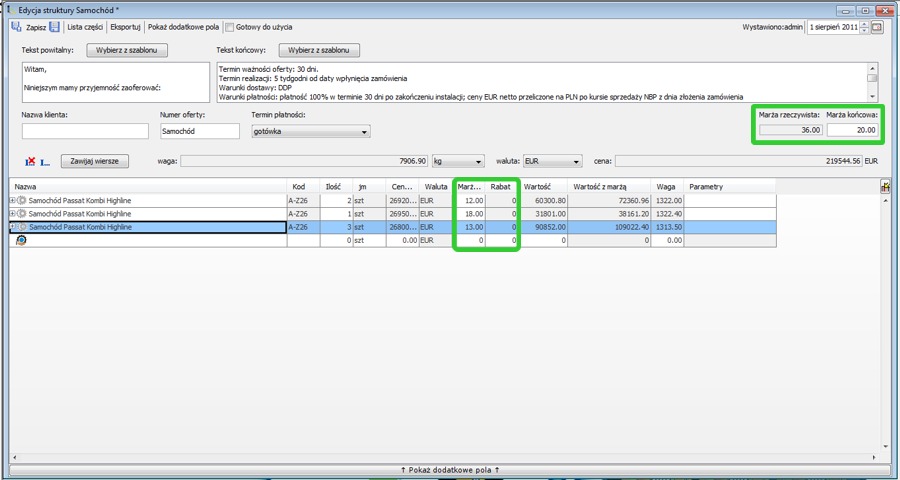900x480 pixels.
Task: Focus the Nazwa klienta input field
Action: 85,131
